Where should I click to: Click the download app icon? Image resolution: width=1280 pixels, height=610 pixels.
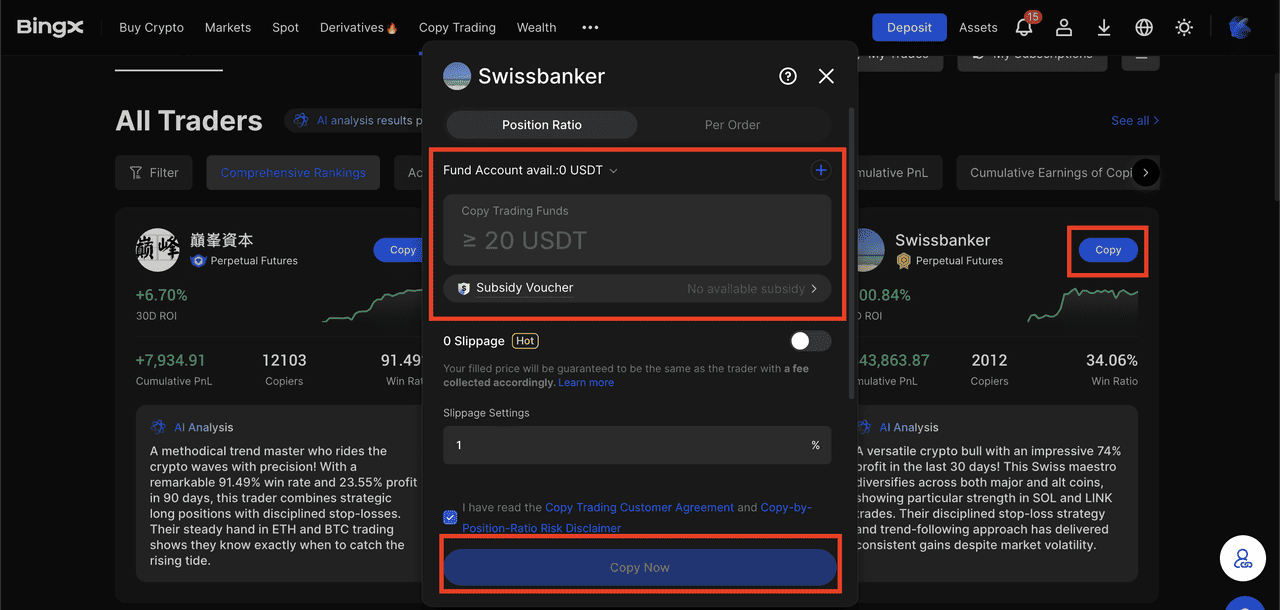point(1104,27)
